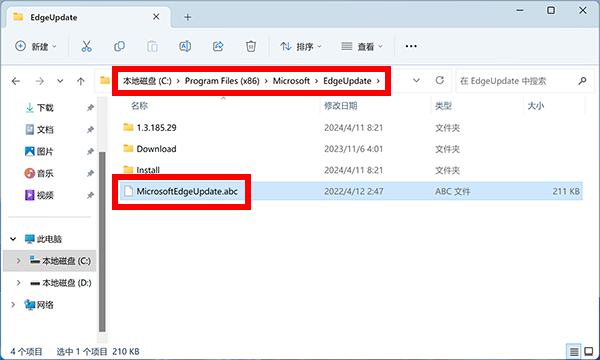Click the Share icon in toolbar
600x360 pixels.
(218, 46)
